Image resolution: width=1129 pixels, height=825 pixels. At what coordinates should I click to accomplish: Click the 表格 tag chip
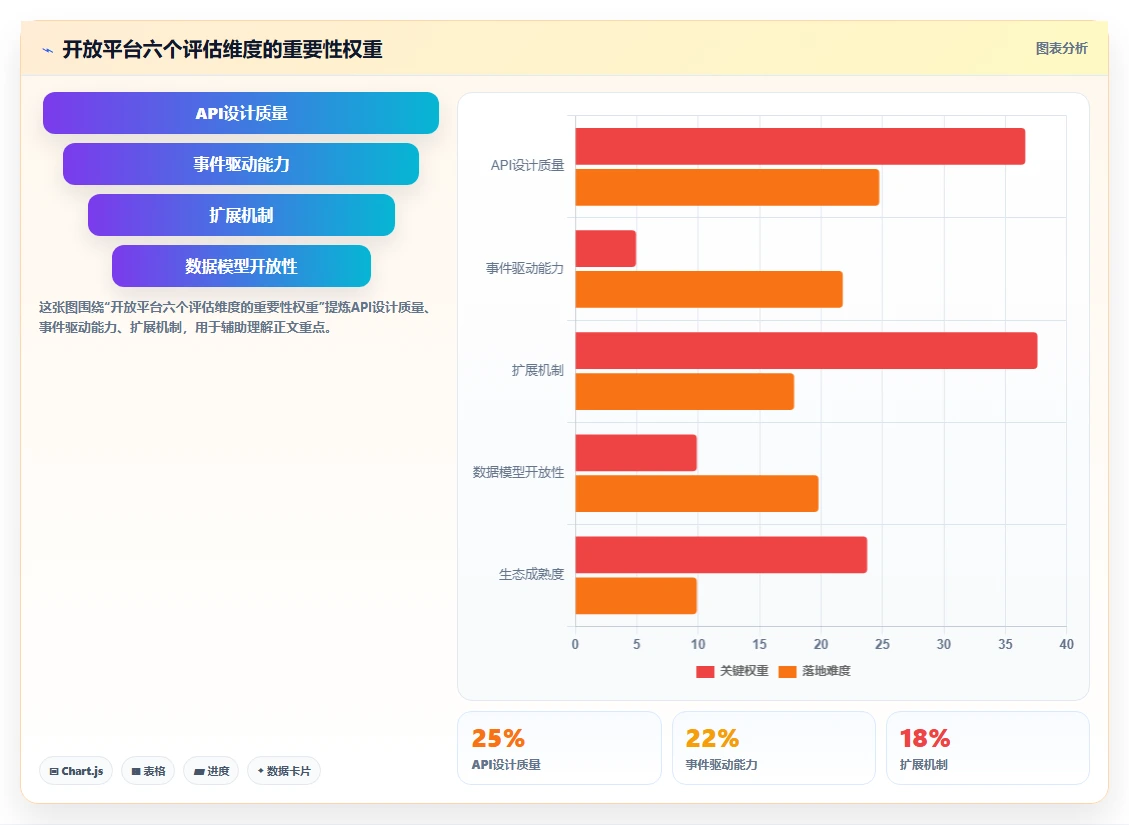[148, 771]
